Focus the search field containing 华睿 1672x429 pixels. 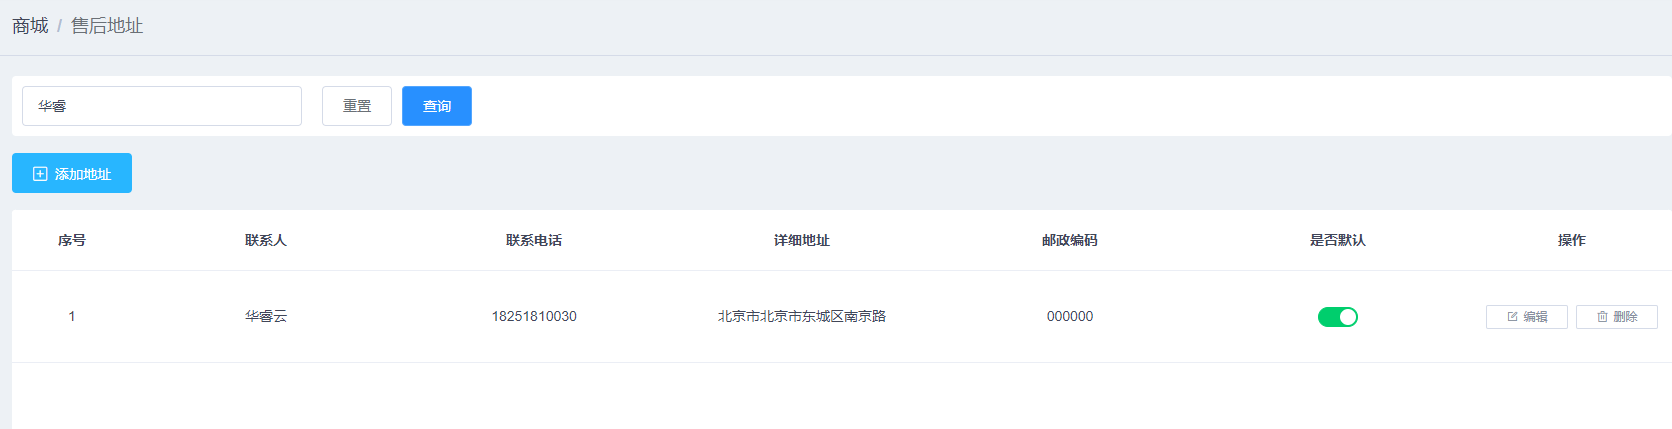click(162, 106)
